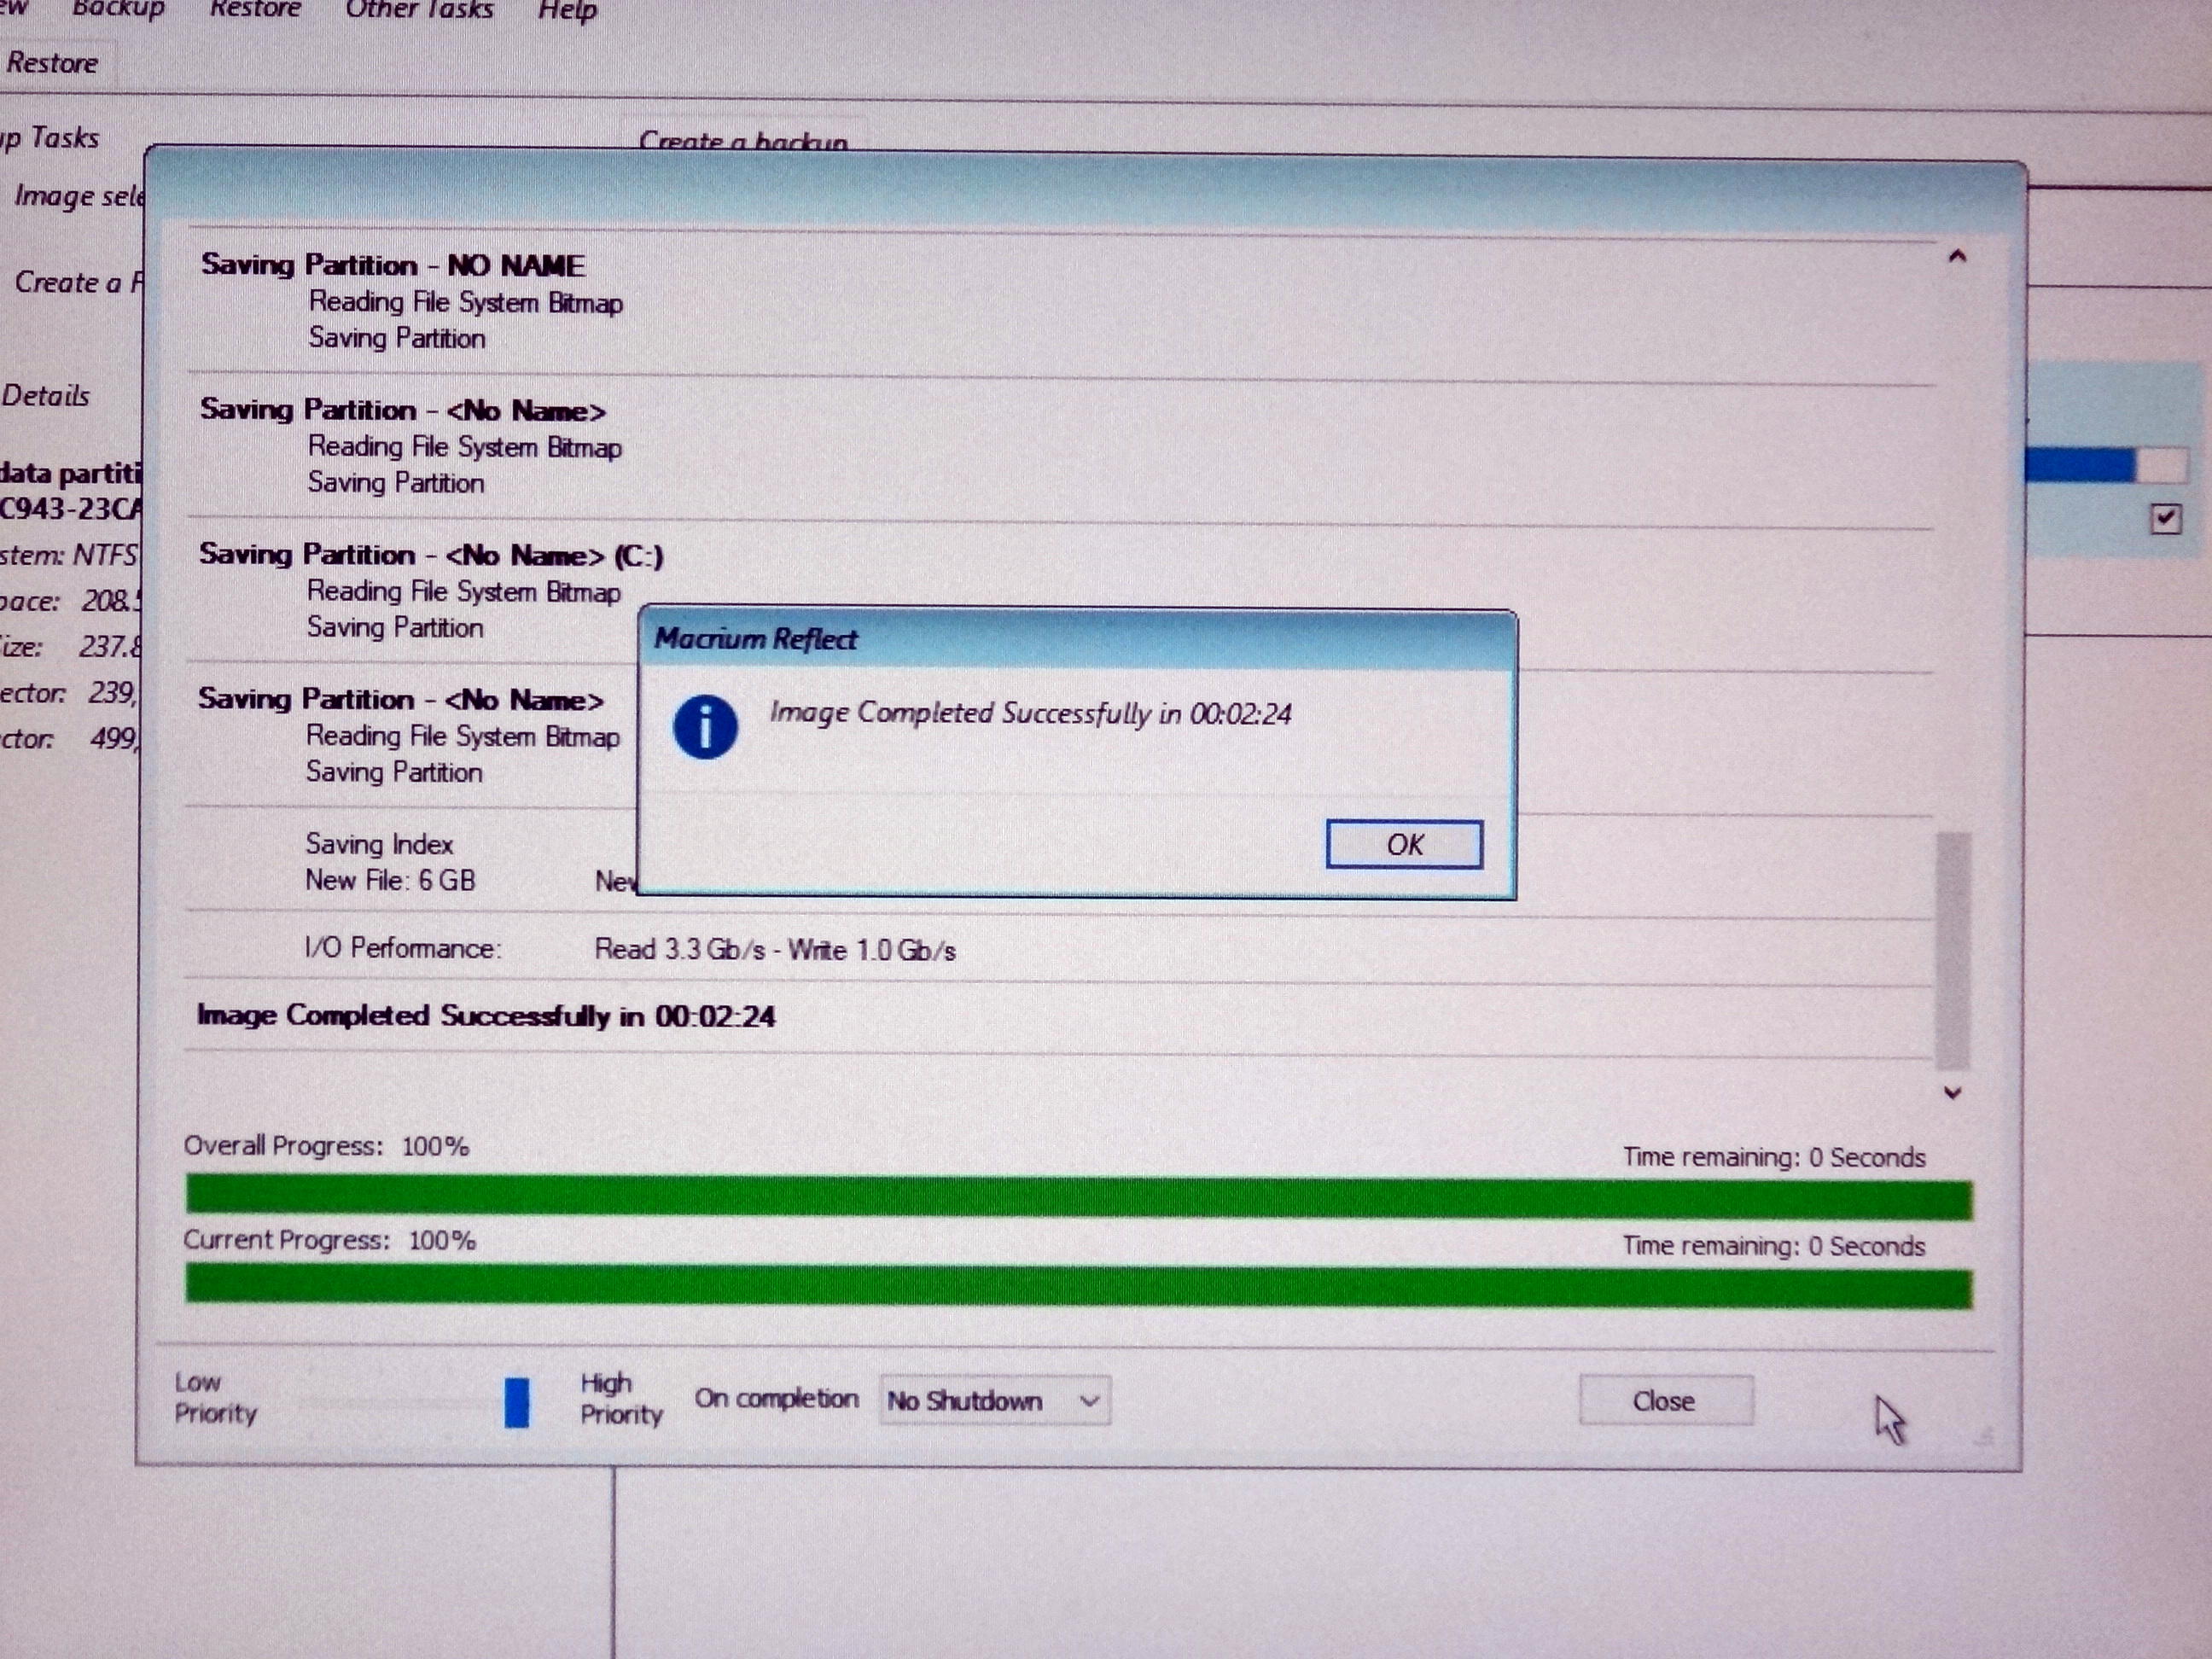Switch to the Restore tab
The height and width of the screenshot is (1659, 2212).
coord(52,63)
